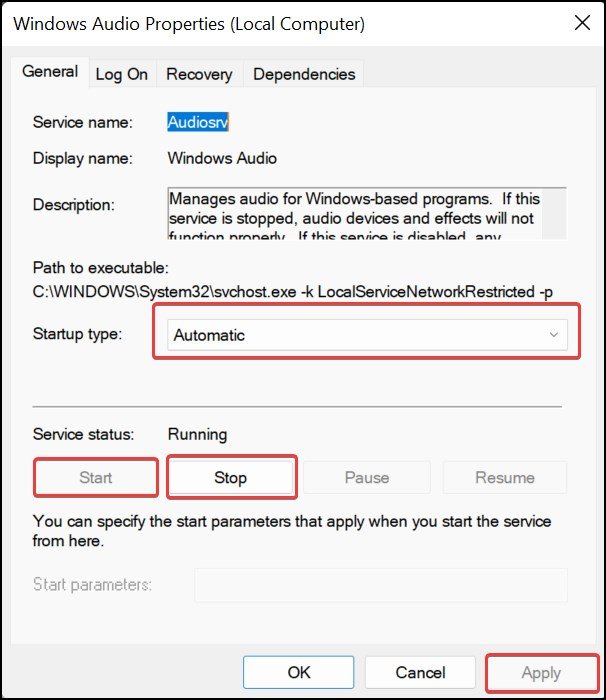Screen dimensions: 606x700
Task: Expand the Startup type dropdown
Action: click(367, 335)
